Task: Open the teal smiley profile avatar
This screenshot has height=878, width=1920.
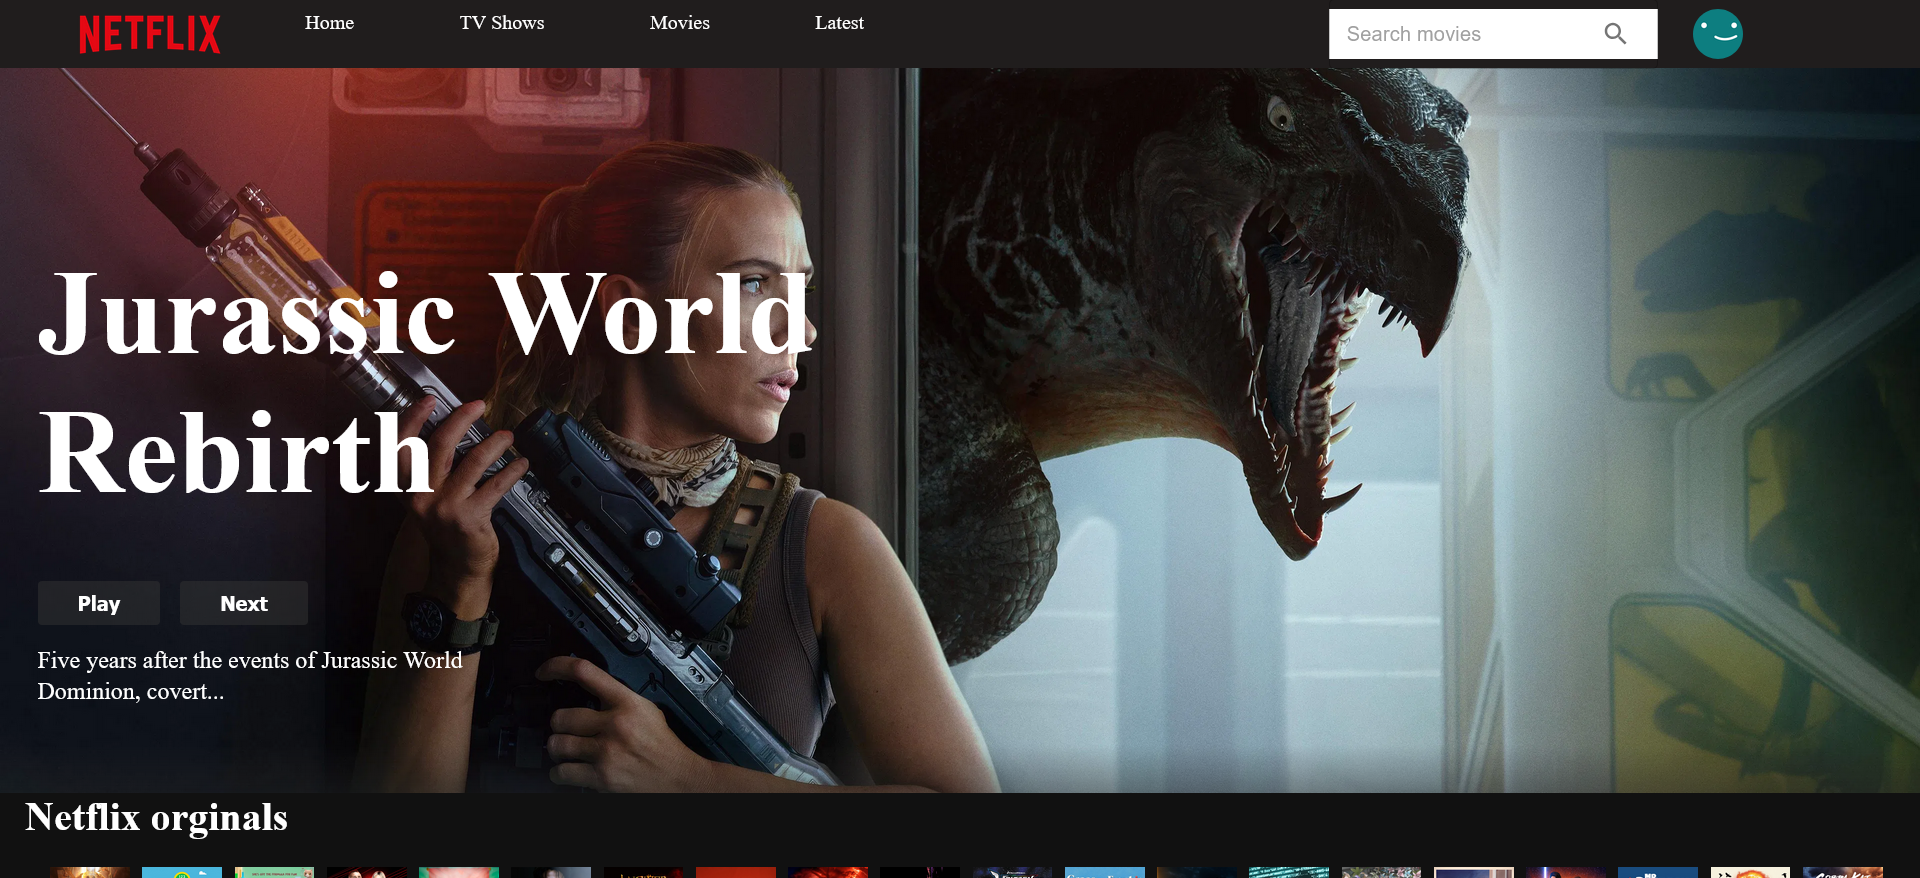Action: 1718,34
